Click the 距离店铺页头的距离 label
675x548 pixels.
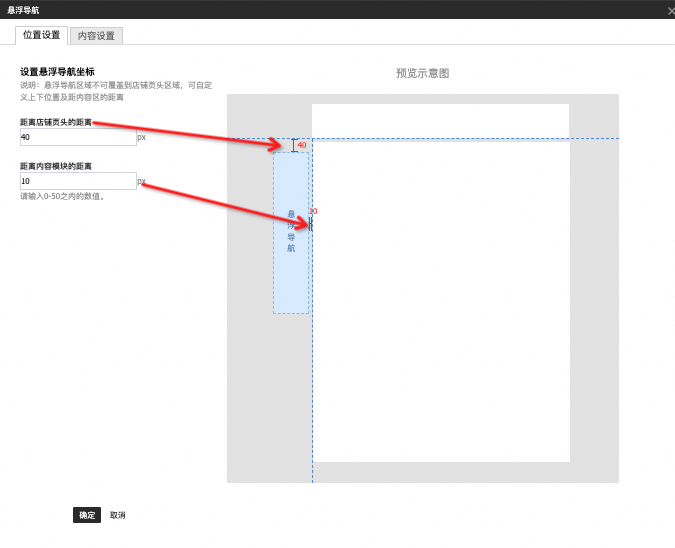click(x=56, y=122)
